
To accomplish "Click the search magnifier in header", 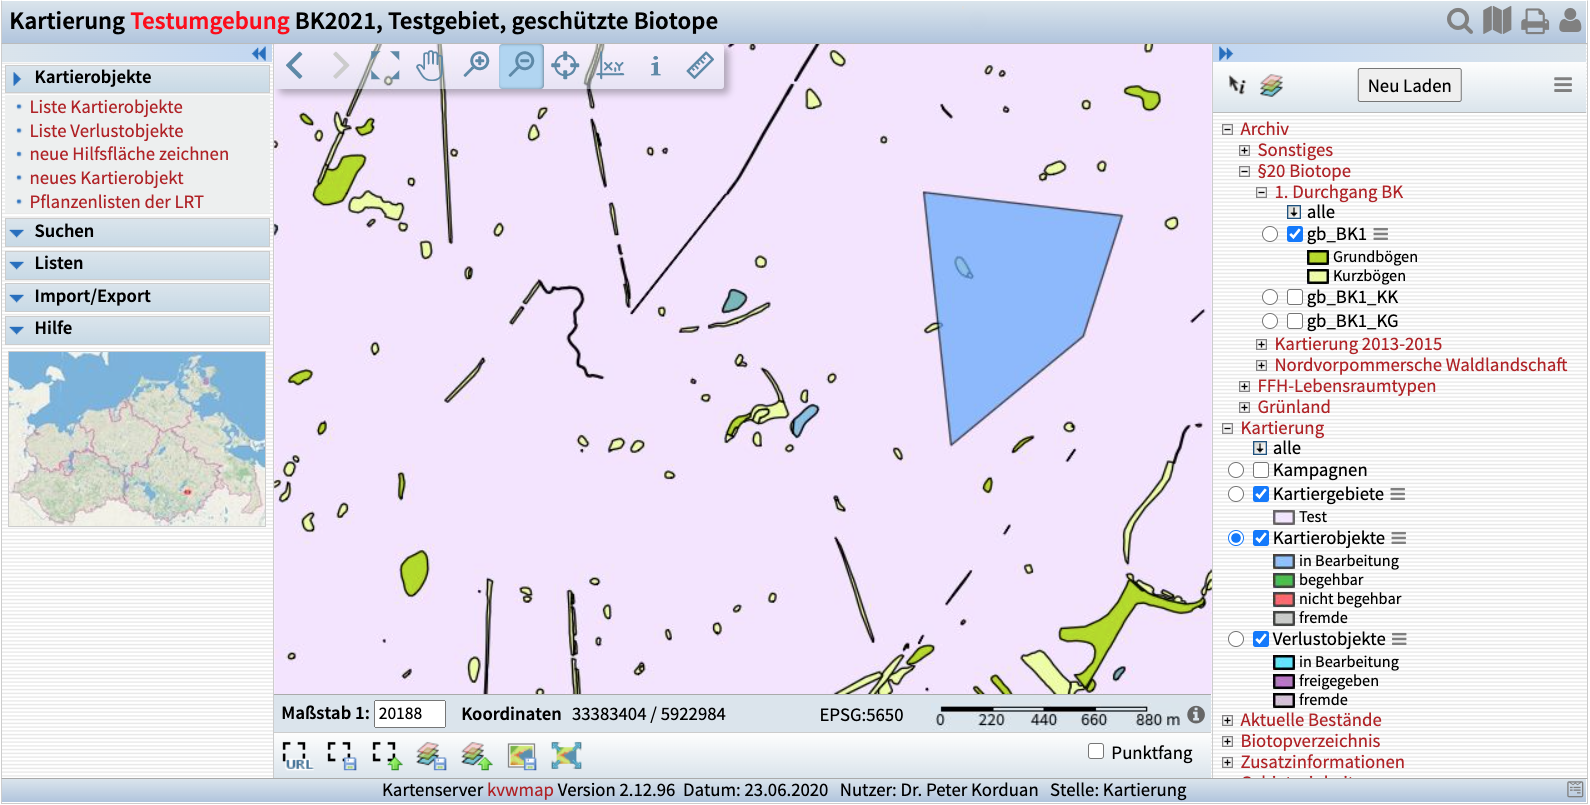I will click(1459, 21).
